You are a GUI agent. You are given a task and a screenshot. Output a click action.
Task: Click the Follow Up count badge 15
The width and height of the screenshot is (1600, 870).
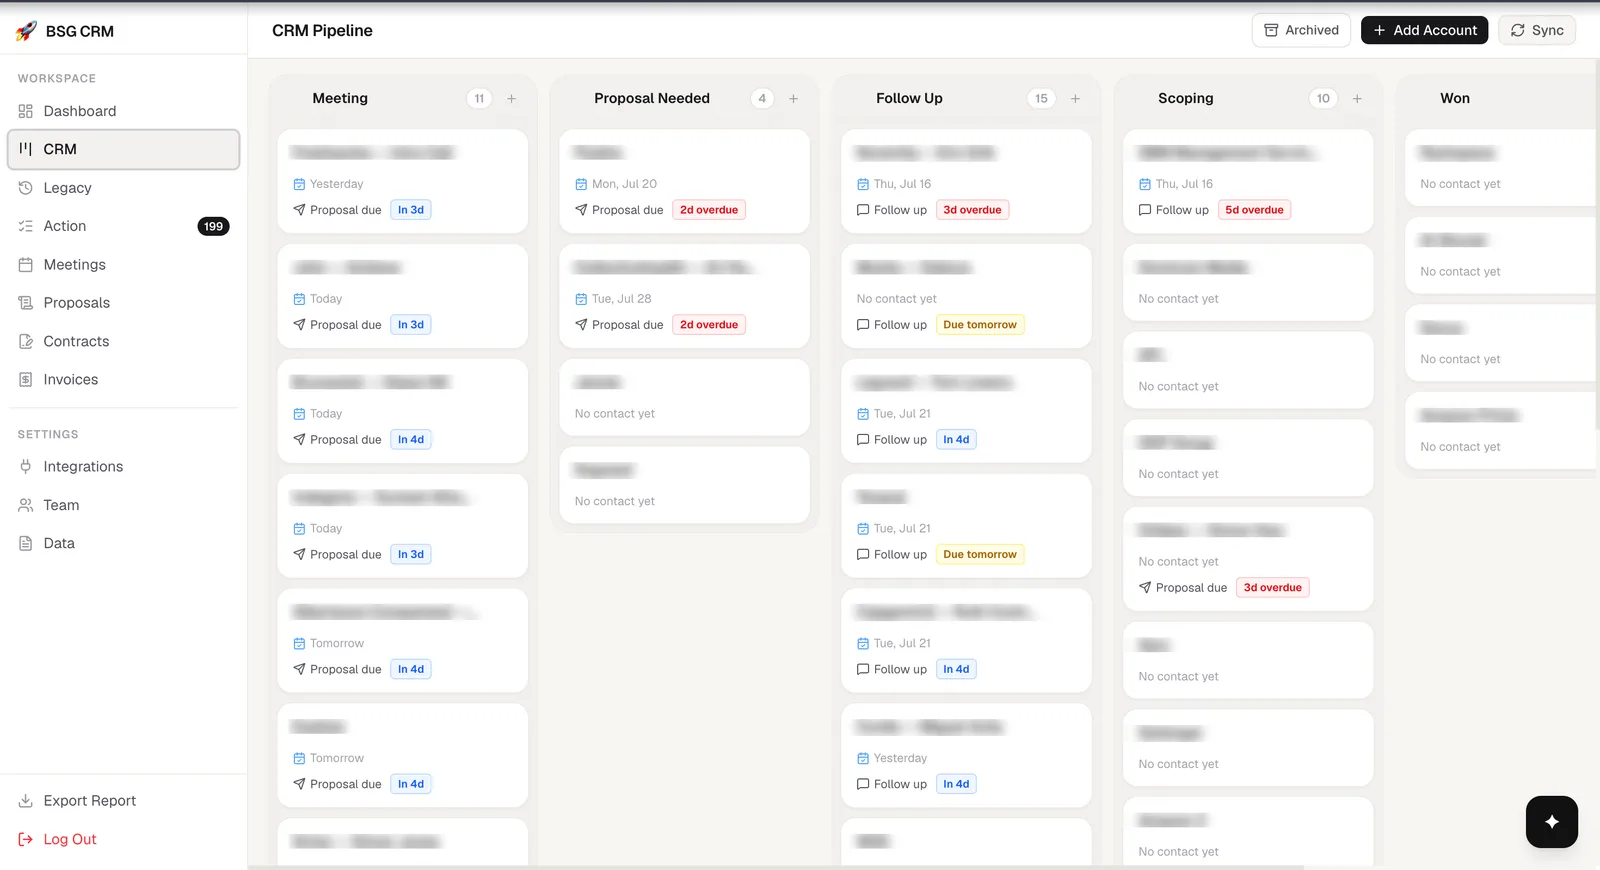pyautogui.click(x=1041, y=99)
